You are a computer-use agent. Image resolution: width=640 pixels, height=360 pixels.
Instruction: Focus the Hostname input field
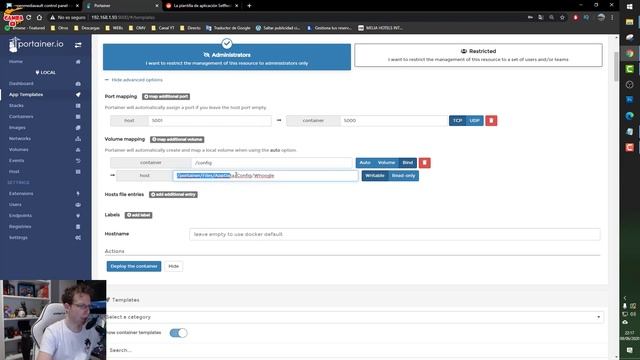395,234
